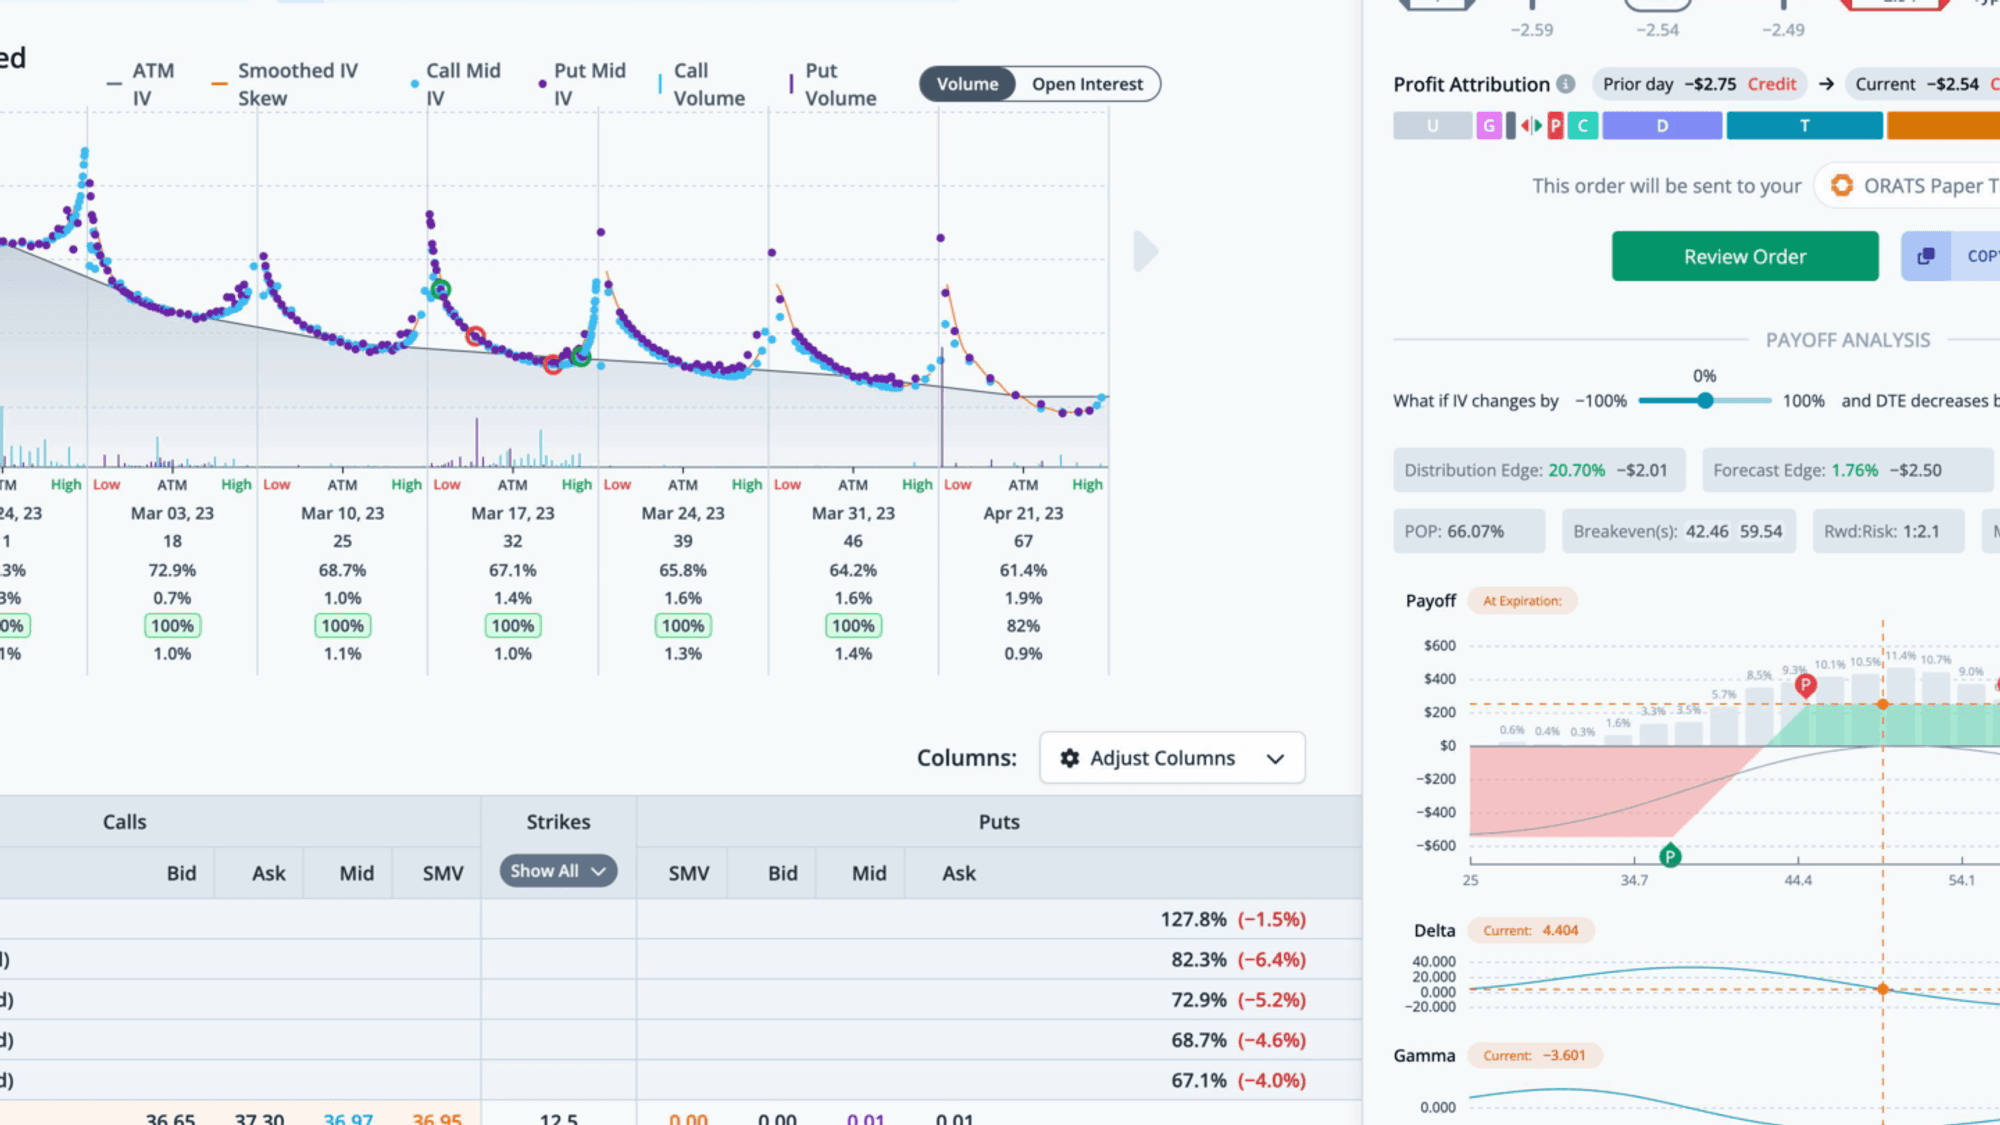Click the Review Order button
2000x1125 pixels.
click(1744, 256)
